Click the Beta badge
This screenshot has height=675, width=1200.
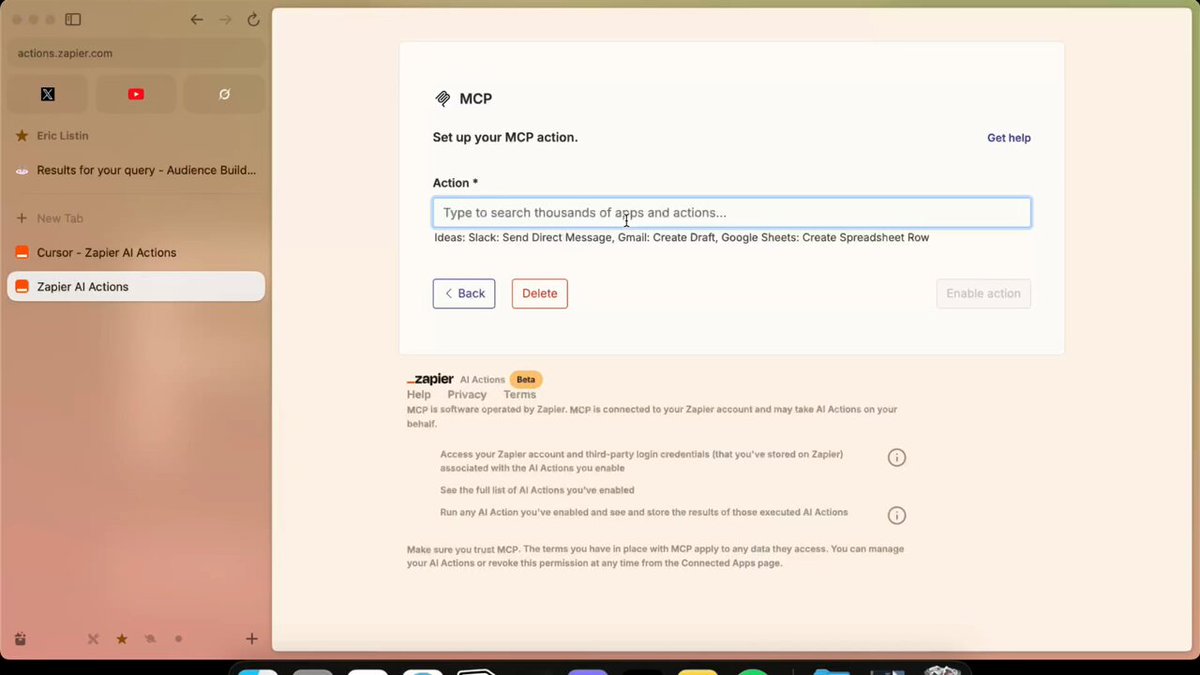526,380
